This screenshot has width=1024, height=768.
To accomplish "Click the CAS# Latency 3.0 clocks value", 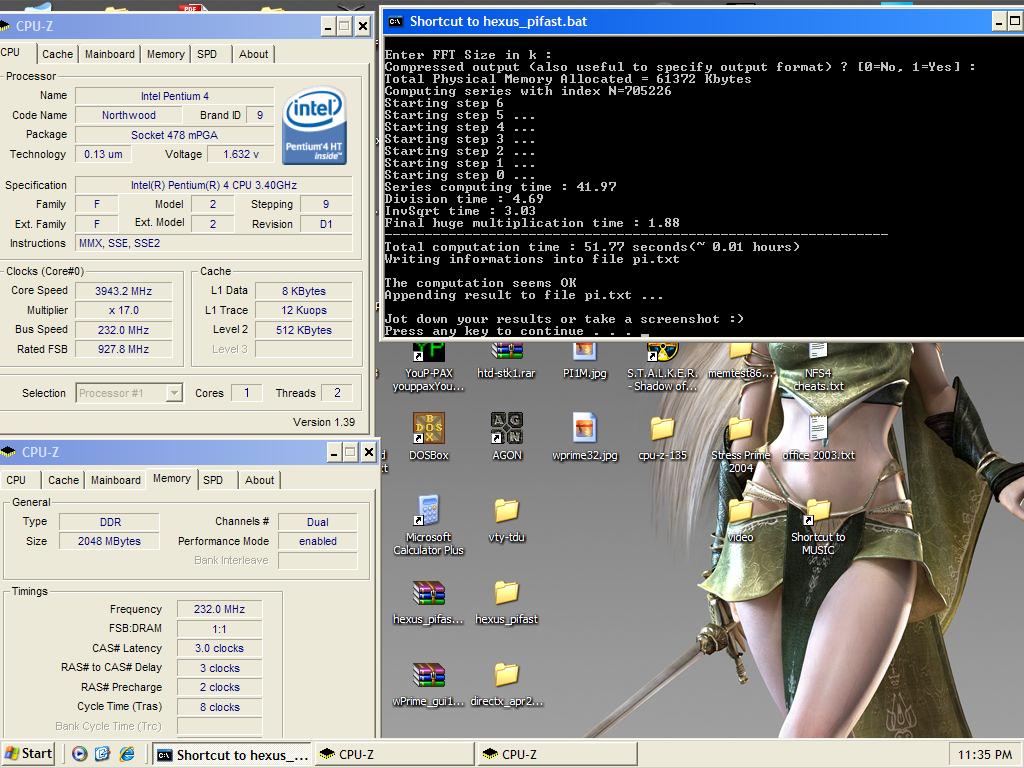I will point(219,648).
